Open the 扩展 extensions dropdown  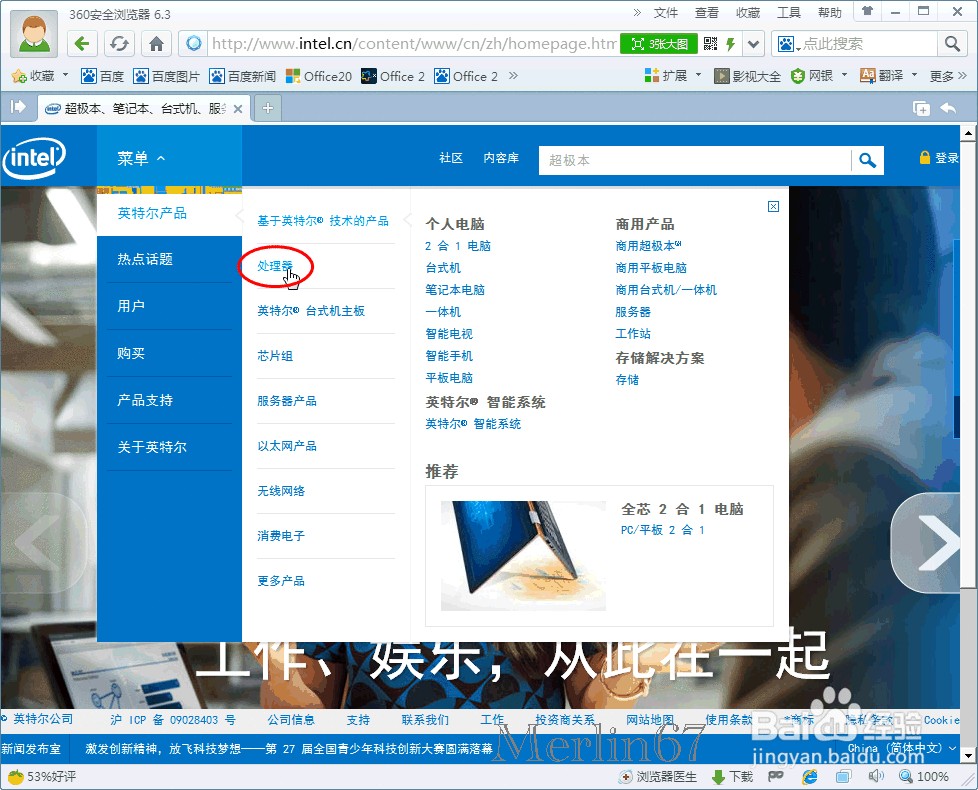tap(673, 76)
